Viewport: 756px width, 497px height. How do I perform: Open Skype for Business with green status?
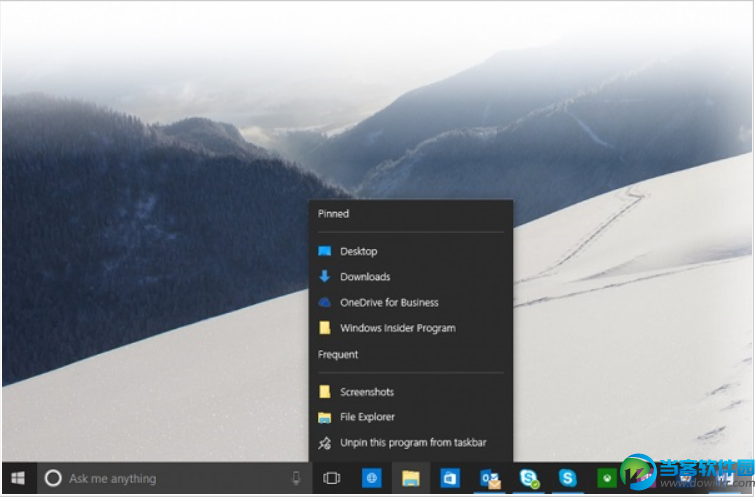tap(529, 478)
